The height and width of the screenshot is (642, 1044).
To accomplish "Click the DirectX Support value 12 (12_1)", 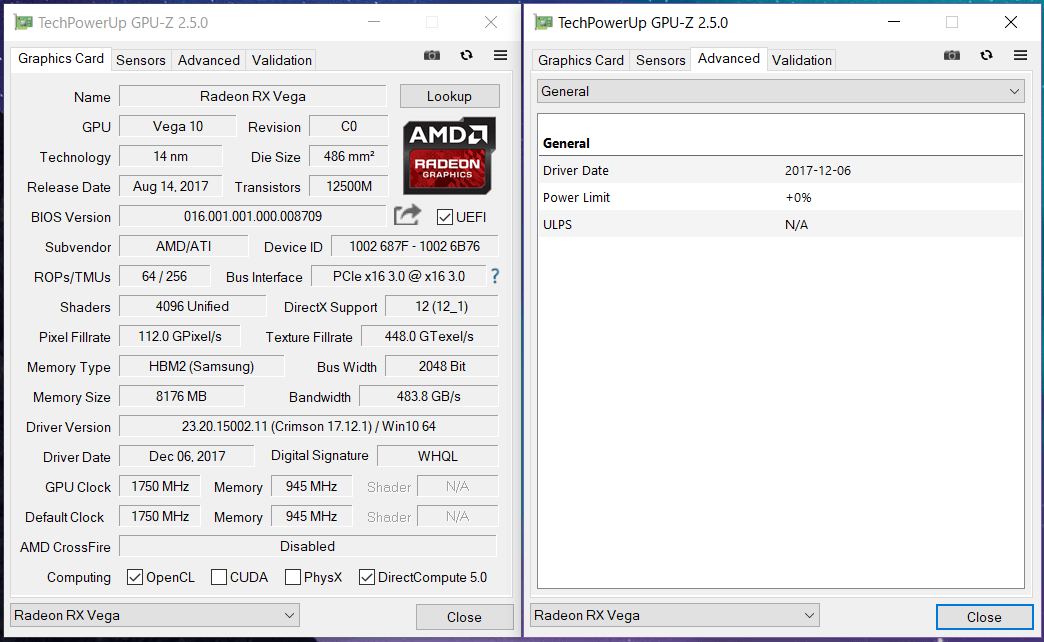I will [x=441, y=306].
